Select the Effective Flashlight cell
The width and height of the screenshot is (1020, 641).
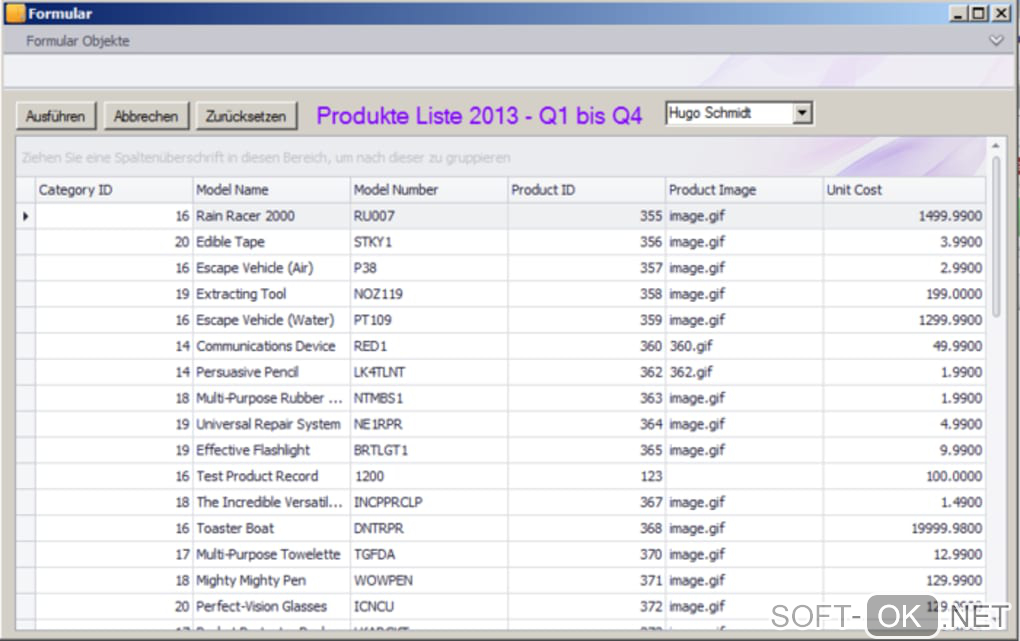pyautogui.click(x=271, y=450)
